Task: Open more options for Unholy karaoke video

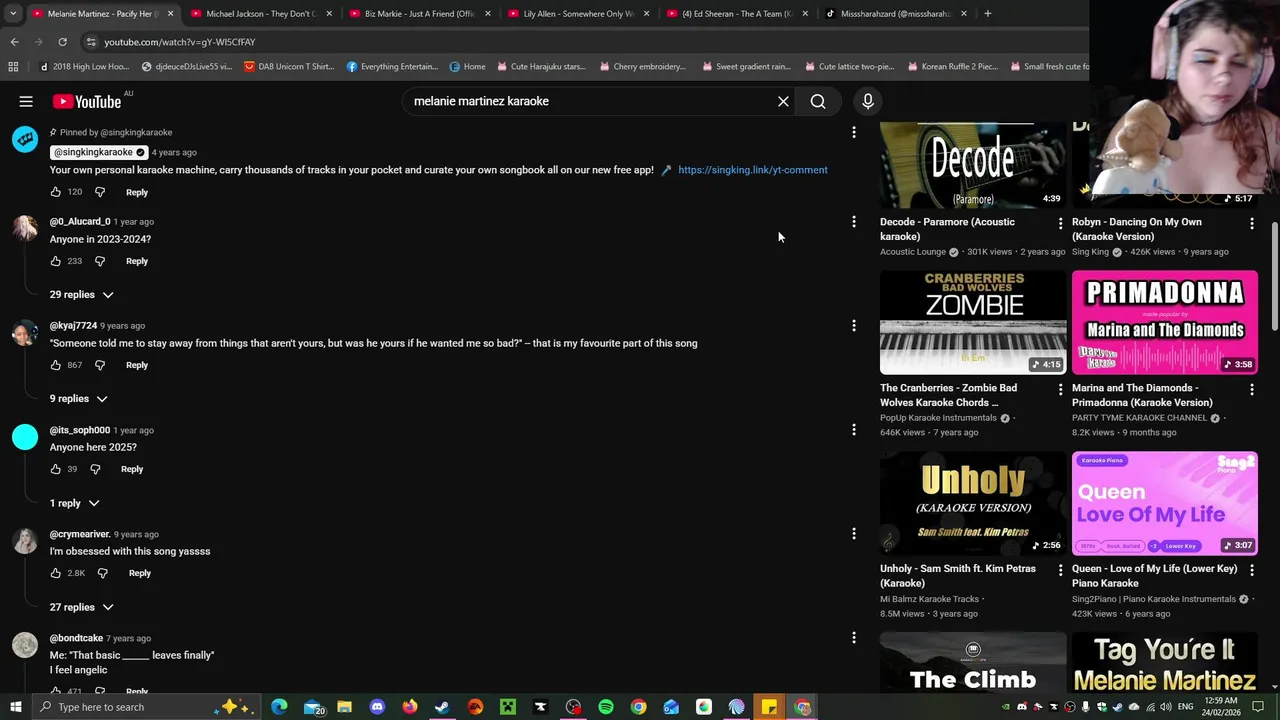Action: click(1060, 570)
